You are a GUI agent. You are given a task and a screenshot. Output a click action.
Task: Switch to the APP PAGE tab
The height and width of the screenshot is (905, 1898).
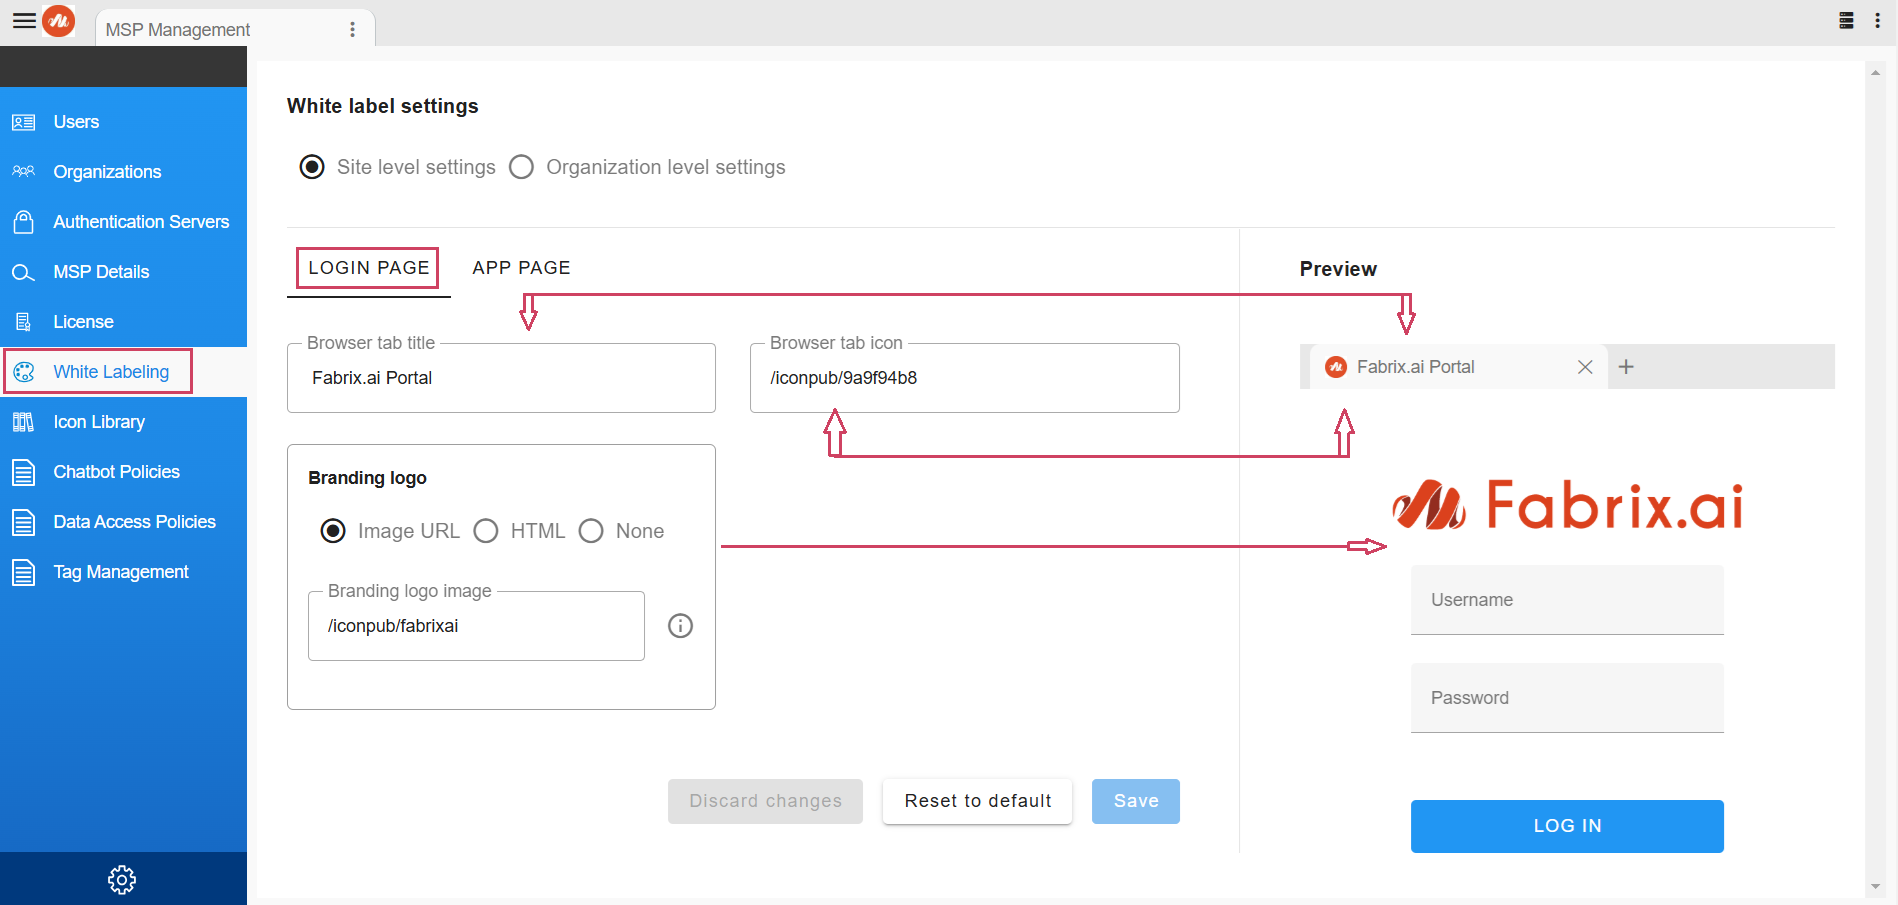pyautogui.click(x=521, y=268)
